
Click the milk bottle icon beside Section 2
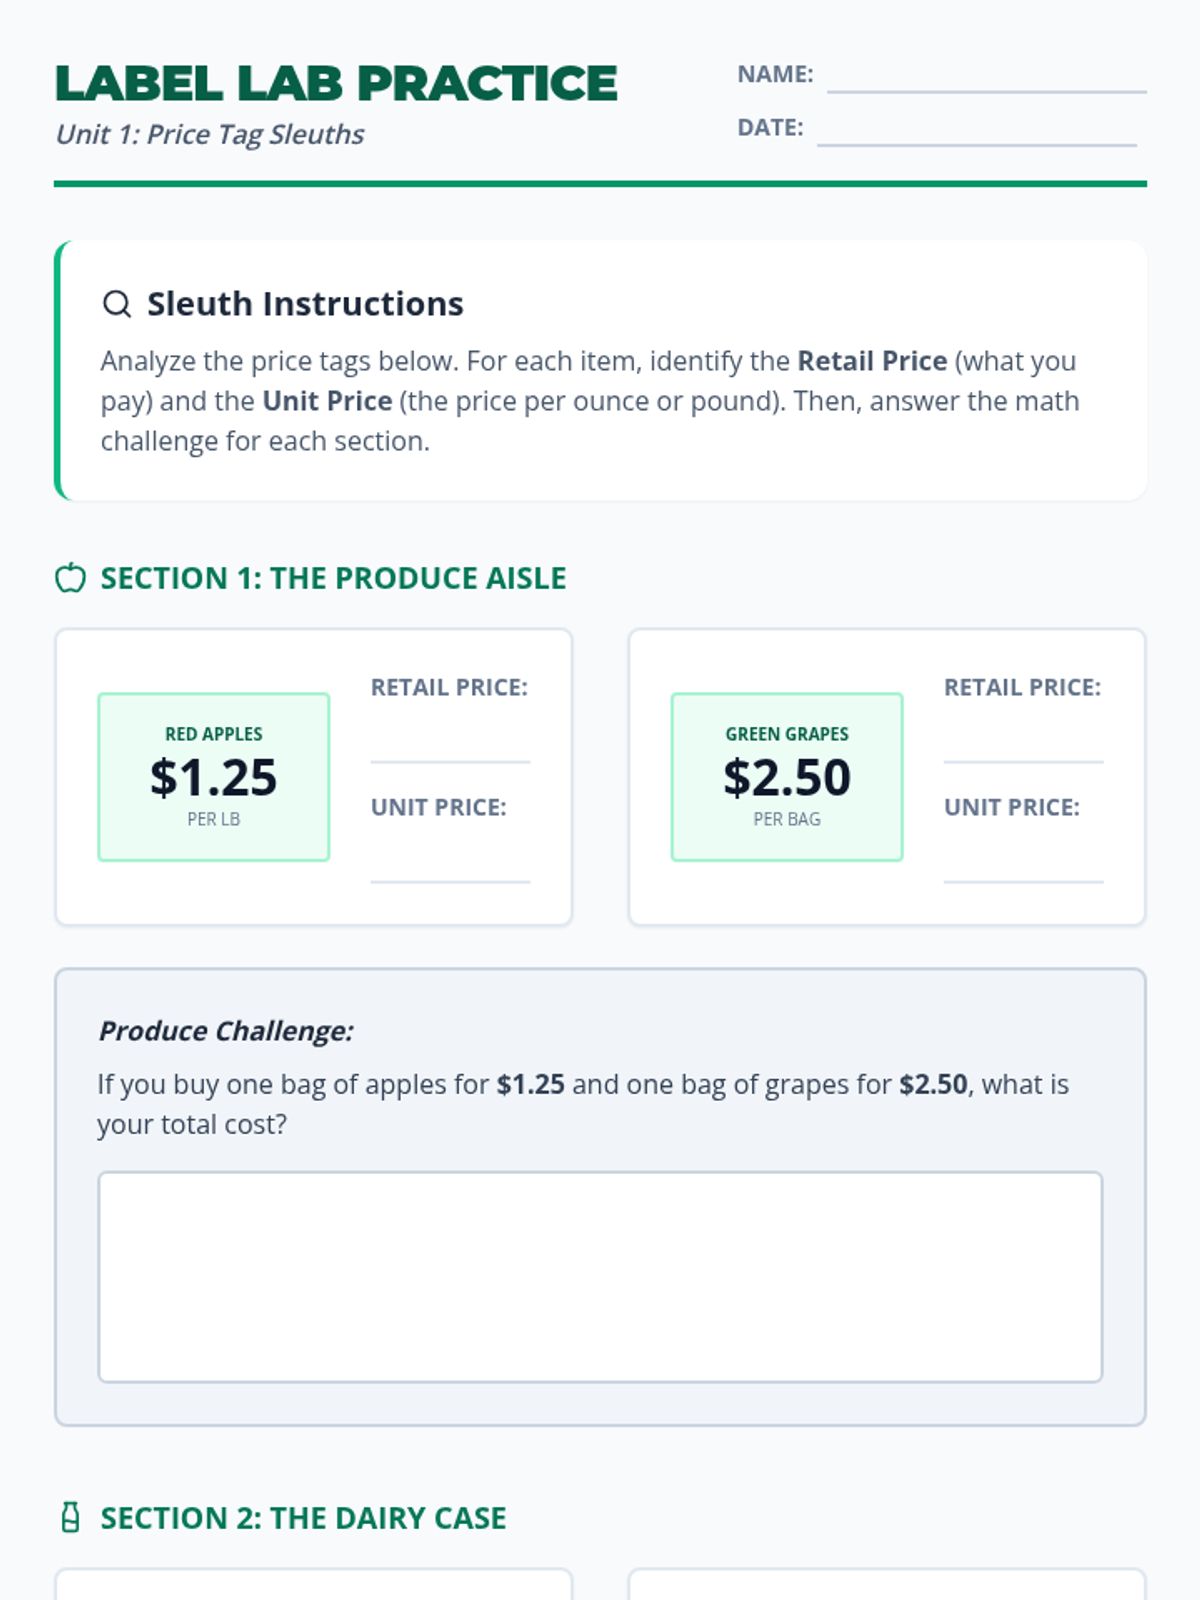coord(70,1518)
